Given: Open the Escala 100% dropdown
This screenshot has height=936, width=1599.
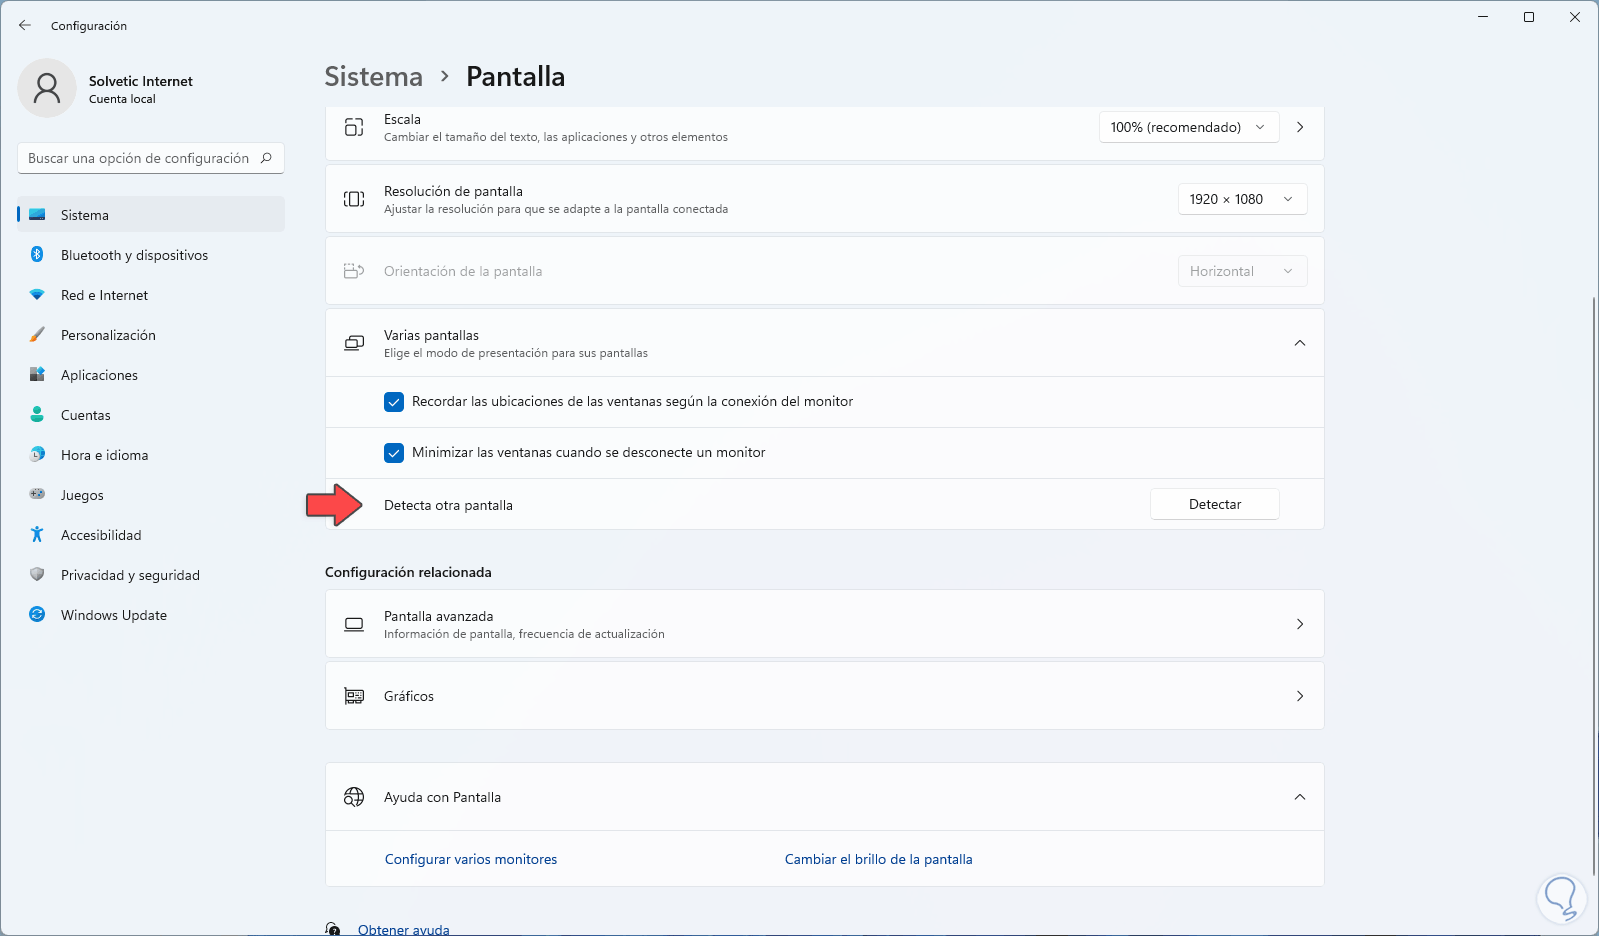Looking at the screenshot, I should point(1188,127).
